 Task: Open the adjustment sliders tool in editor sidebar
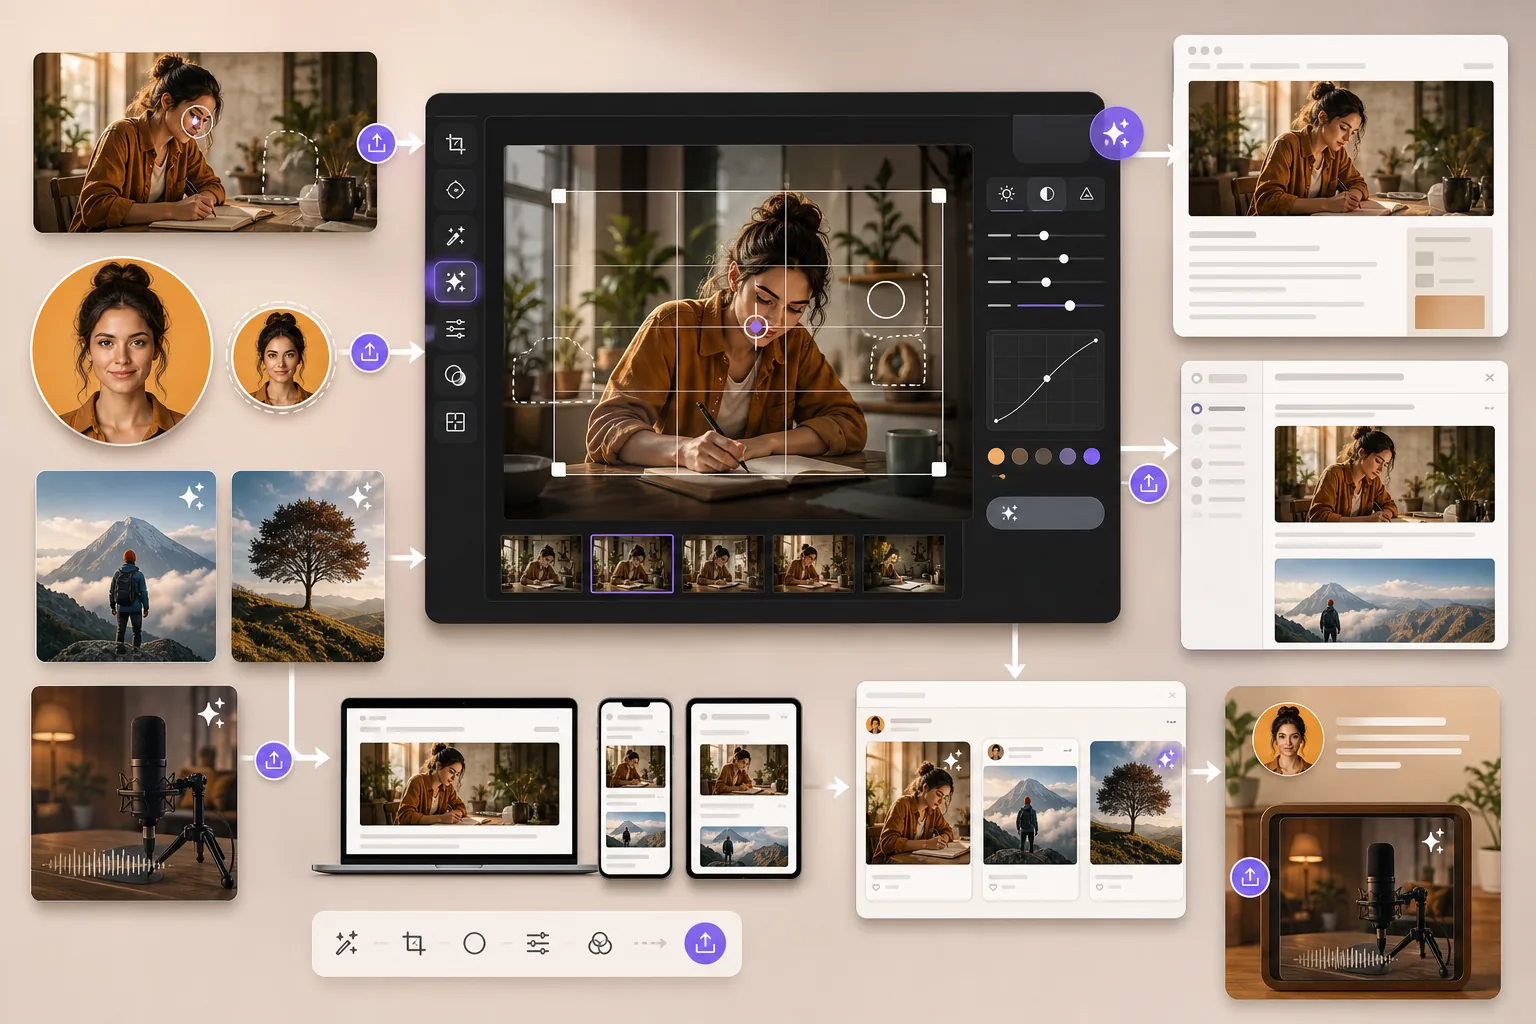coord(455,329)
